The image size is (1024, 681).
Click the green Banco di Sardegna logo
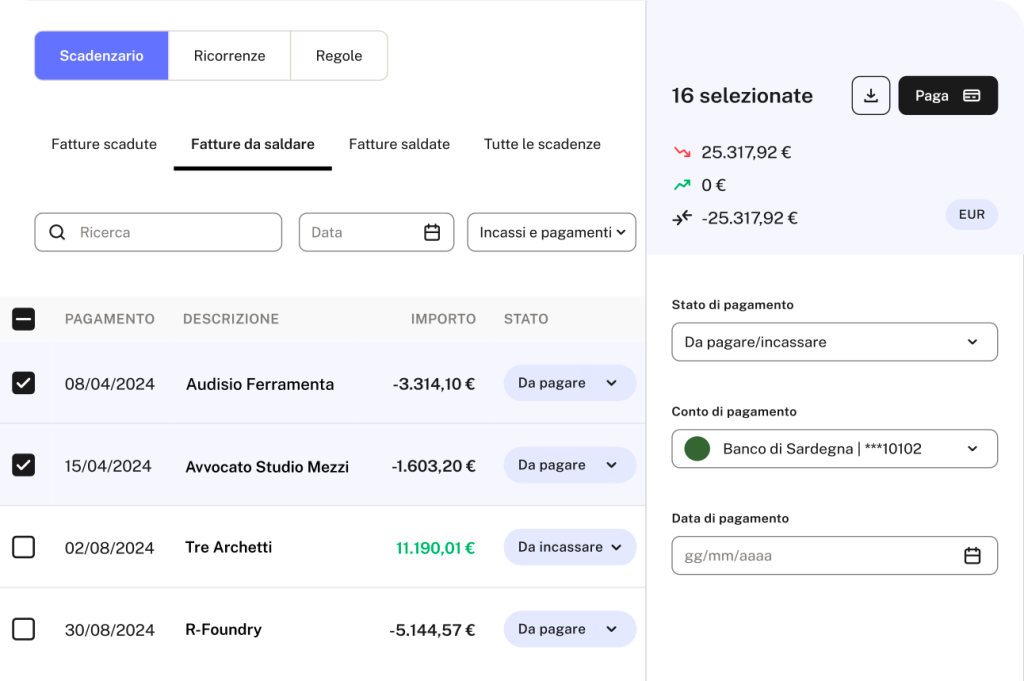[697, 449]
